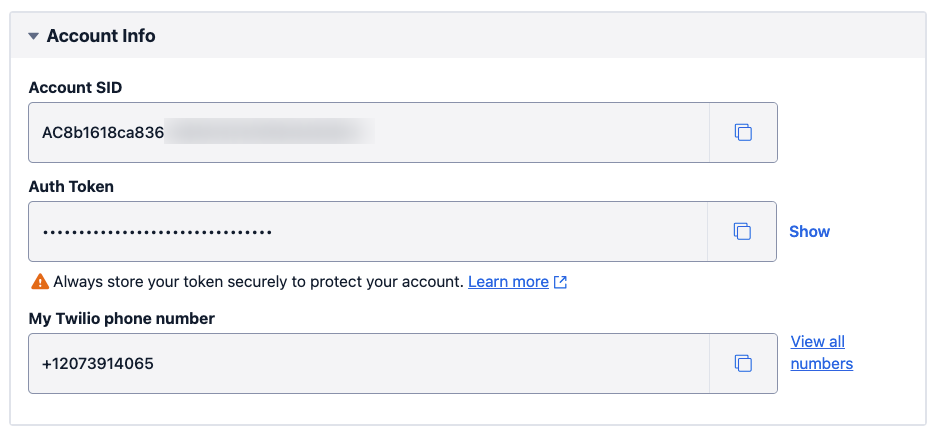Click the blurred portion of Account SID
The height and width of the screenshot is (442, 935).
pyautogui.click(x=269, y=132)
